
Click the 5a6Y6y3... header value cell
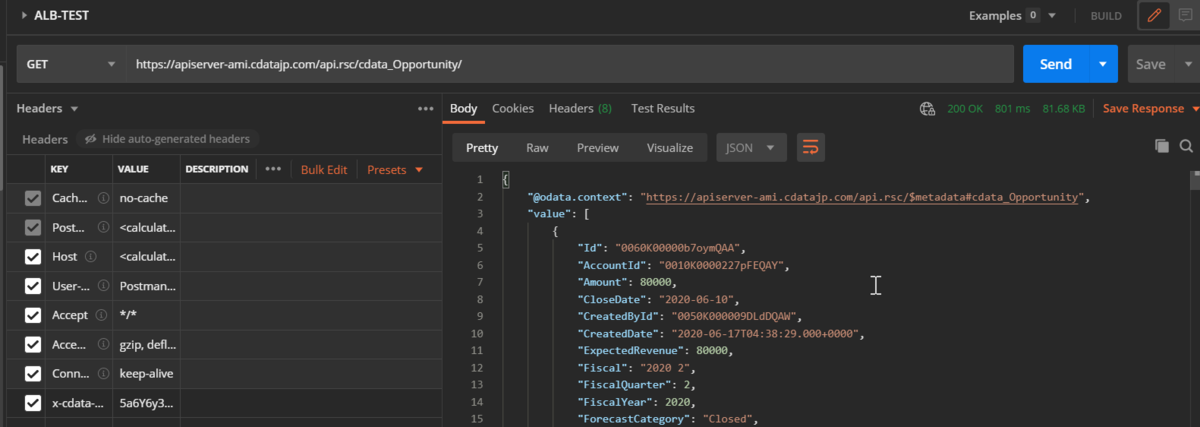click(146, 405)
